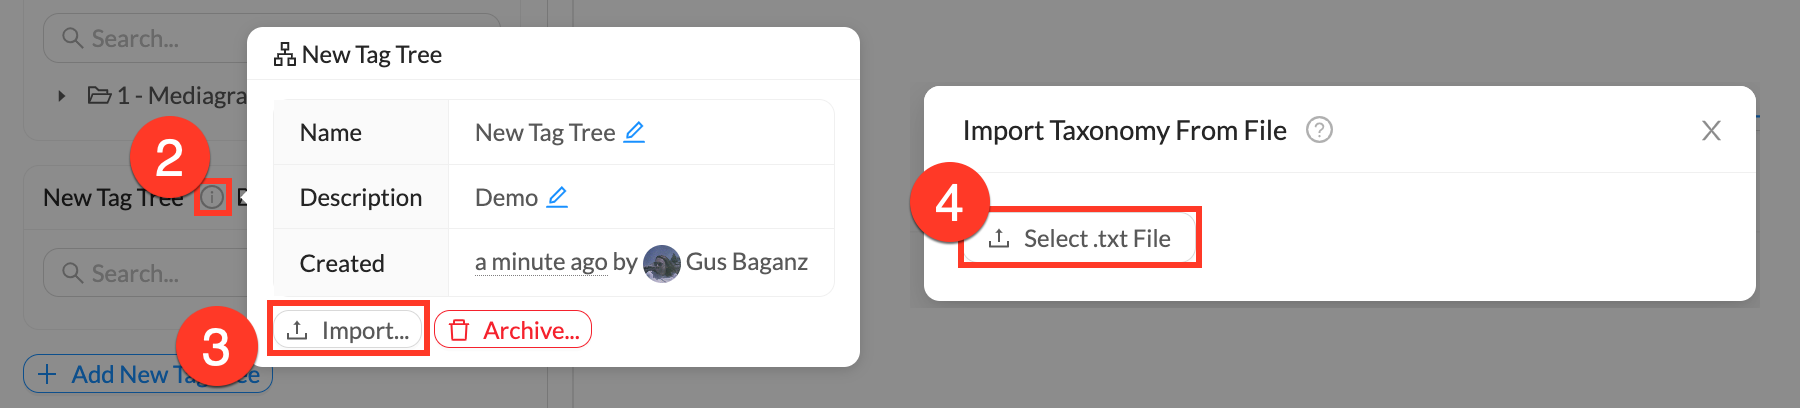The height and width of the screenshot is (408, 1800).
Task: Click the magnifier icon in the lower search box
Action: coord(72,273)
